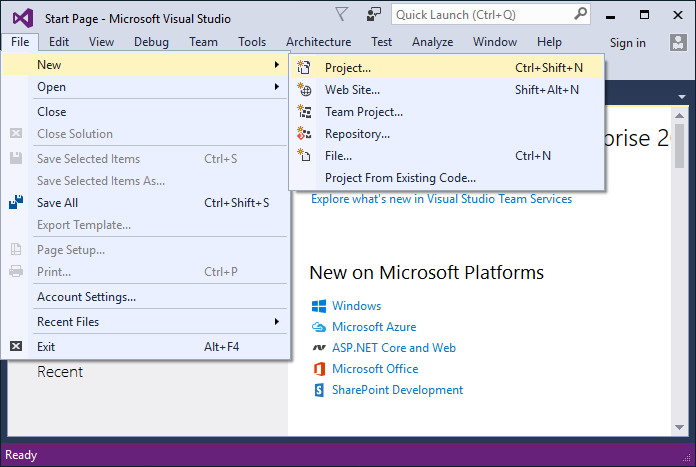Select Team Project... submenu entry

[x=447, y=112]
